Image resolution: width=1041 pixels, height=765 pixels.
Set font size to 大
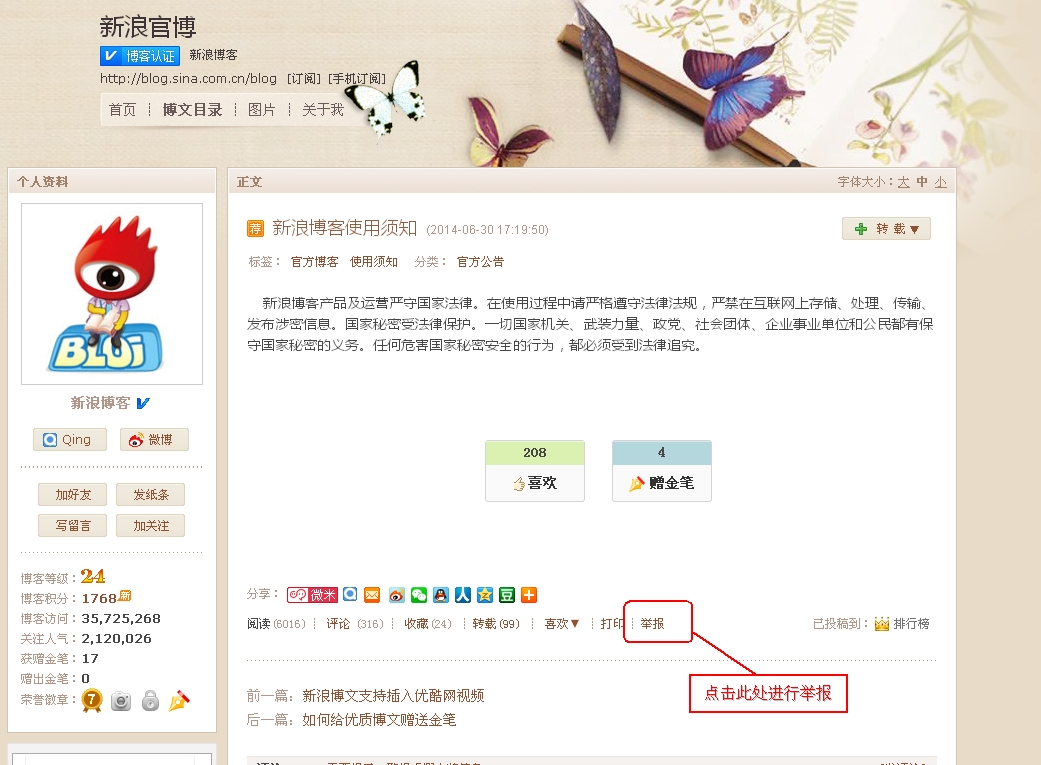[904, 182]
